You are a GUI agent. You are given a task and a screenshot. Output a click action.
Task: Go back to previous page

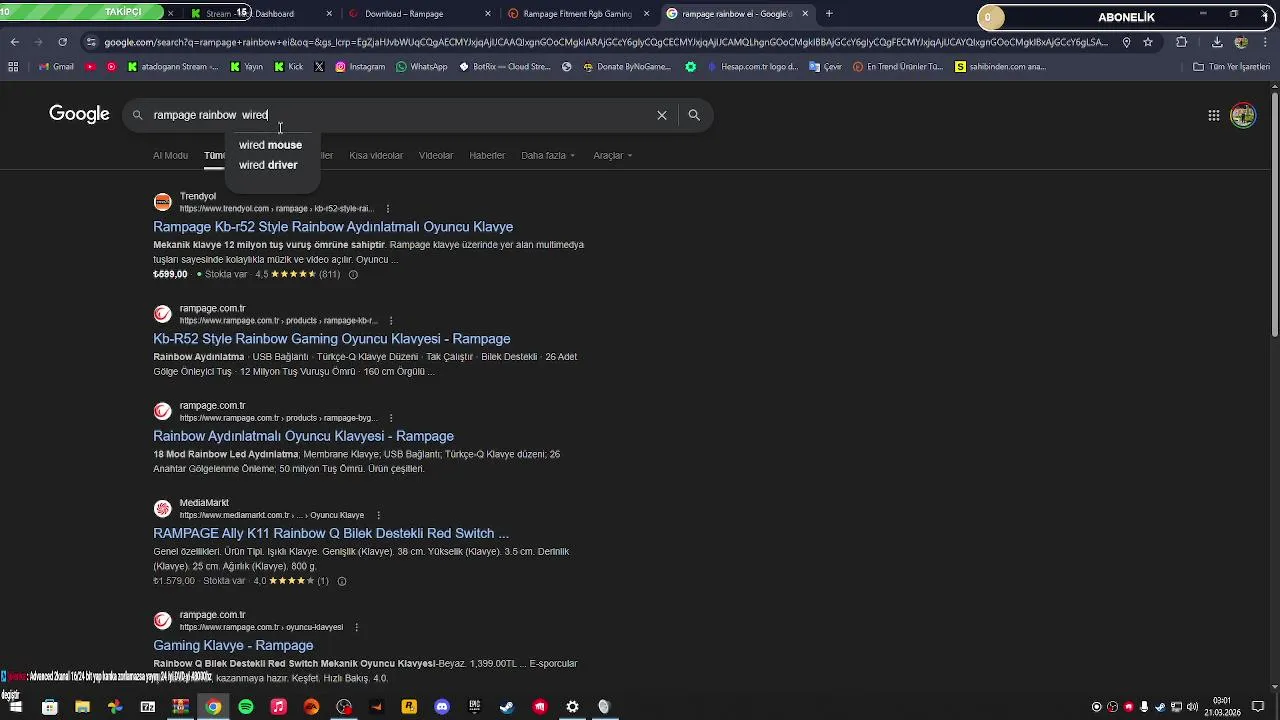pos(14,42)
